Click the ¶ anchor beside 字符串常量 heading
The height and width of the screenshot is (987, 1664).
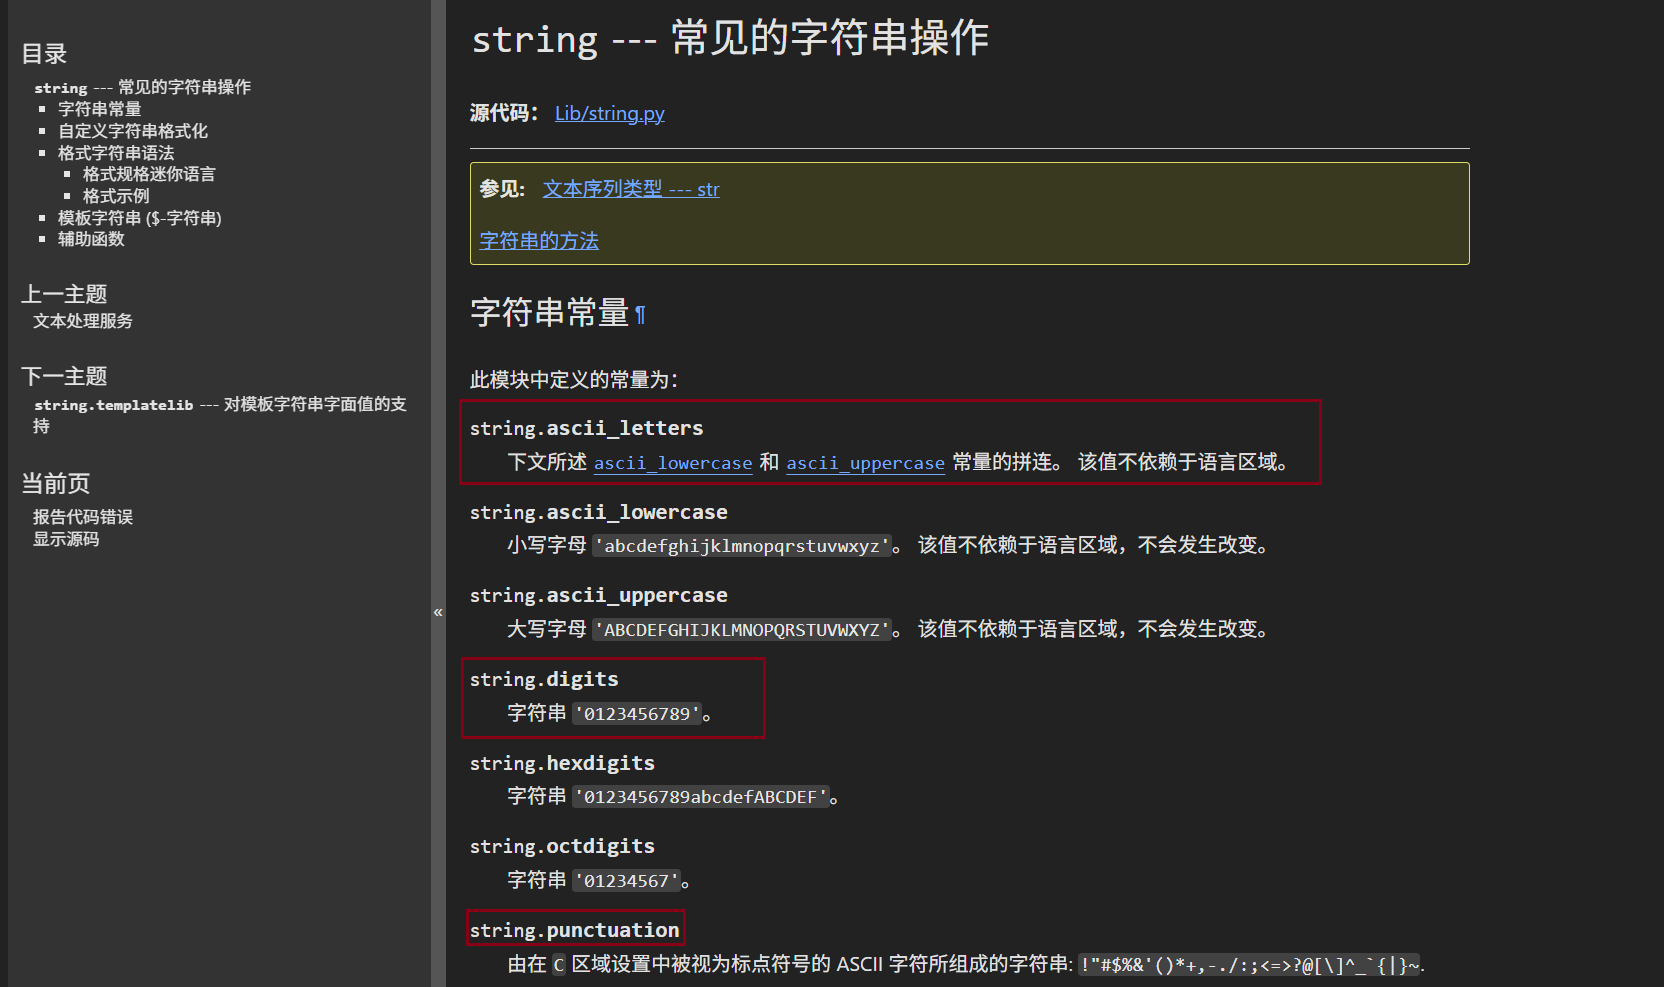pyautogui.click(x=640, y=314)
